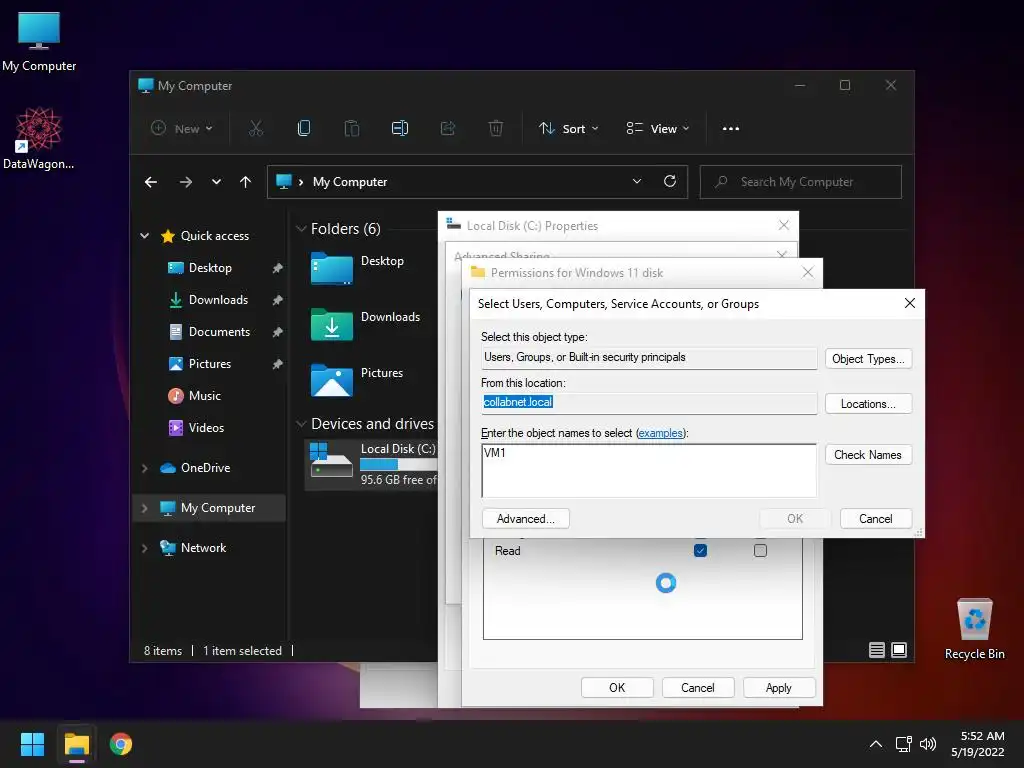Image resolution: width=1024 pixels, height=768 pixels.
Task: Collapse the Devices and drives group
Action: 301,424
